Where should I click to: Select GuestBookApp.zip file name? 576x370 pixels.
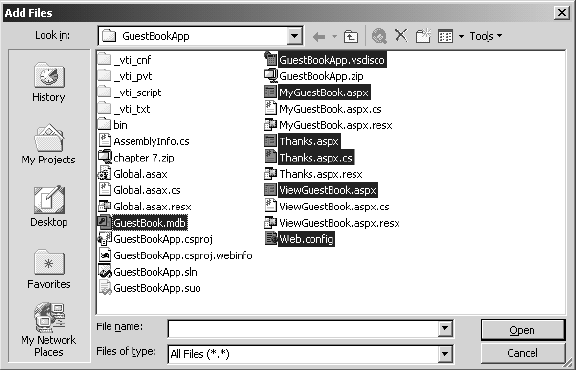click(321, 76)
